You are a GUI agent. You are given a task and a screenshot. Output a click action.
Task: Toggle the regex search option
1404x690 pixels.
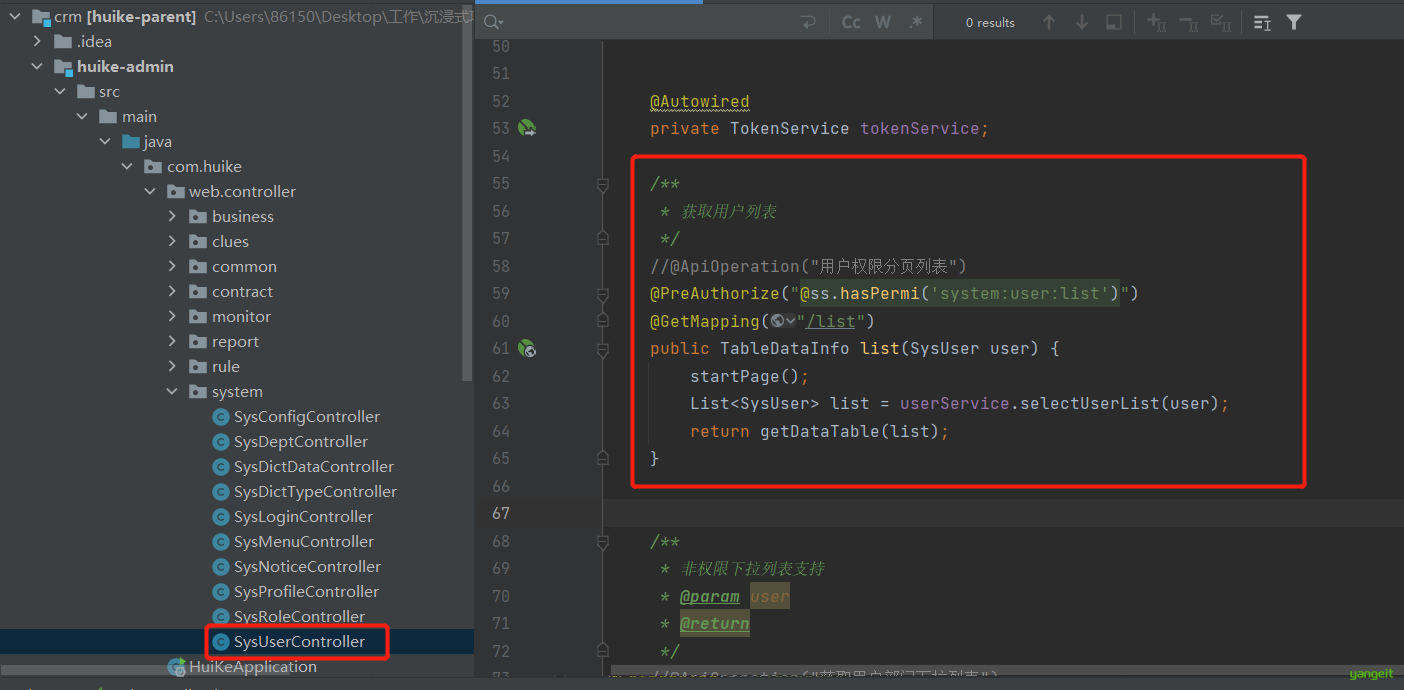(x=915, y=22)
